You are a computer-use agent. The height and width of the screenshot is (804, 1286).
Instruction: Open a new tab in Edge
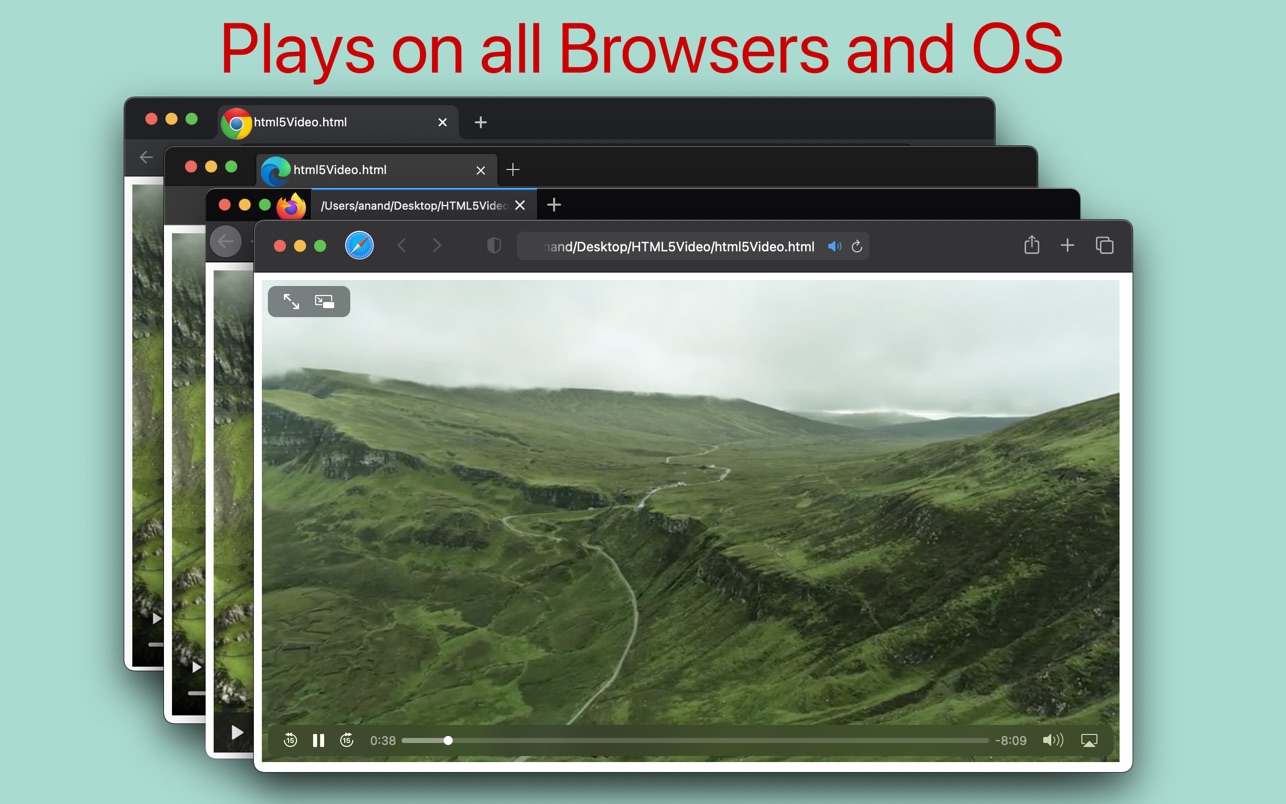[x=513, y=170]
